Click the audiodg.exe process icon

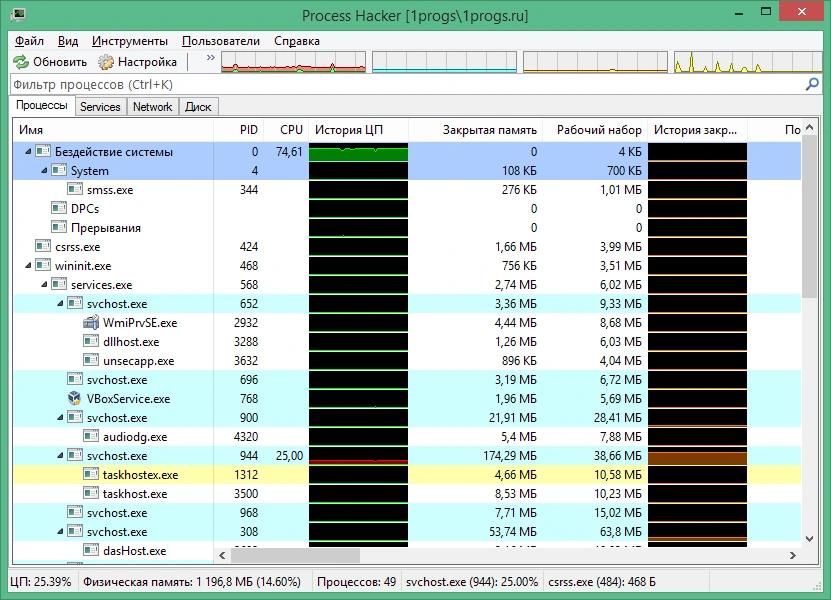point(91,436)
